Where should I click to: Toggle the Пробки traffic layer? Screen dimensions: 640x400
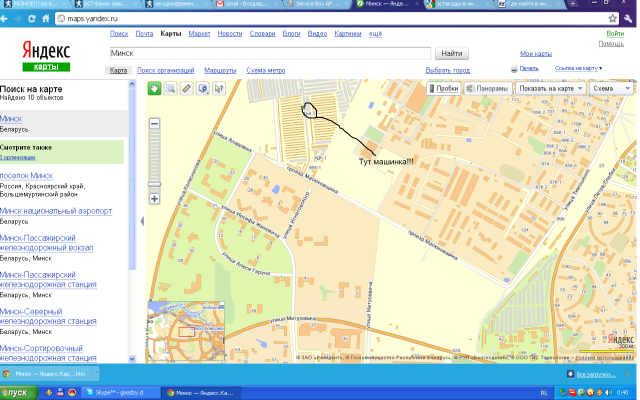(x=444, y=88)
